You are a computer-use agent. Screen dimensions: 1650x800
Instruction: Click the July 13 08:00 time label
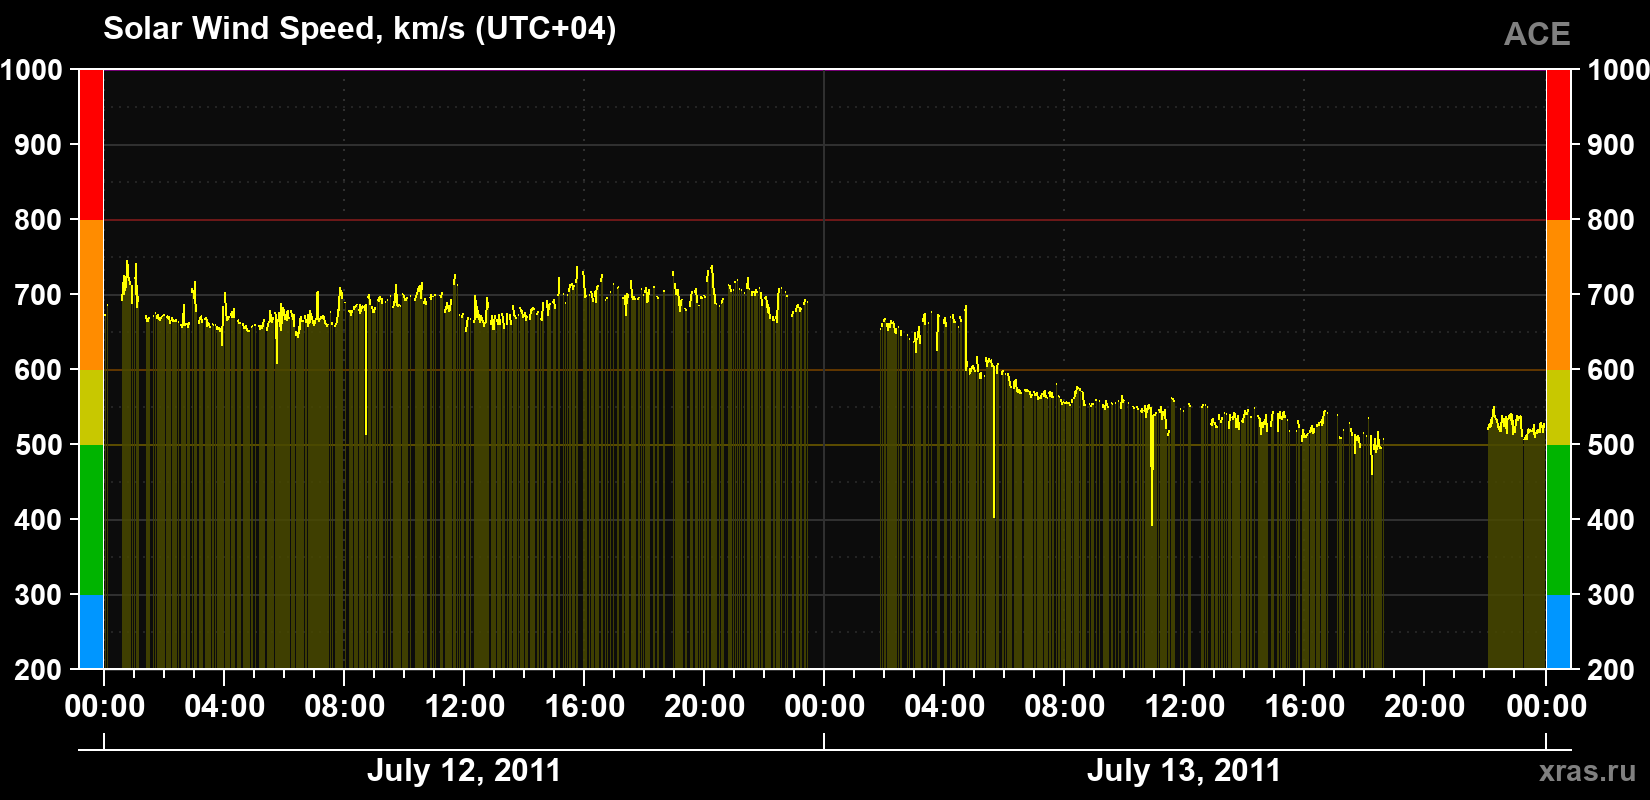1065,707
